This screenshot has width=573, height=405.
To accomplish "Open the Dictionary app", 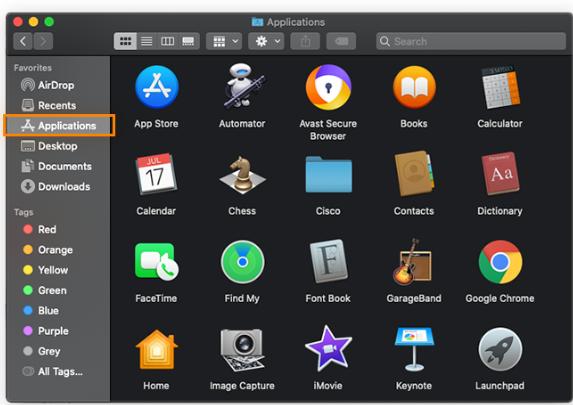I will pos(500,174).
